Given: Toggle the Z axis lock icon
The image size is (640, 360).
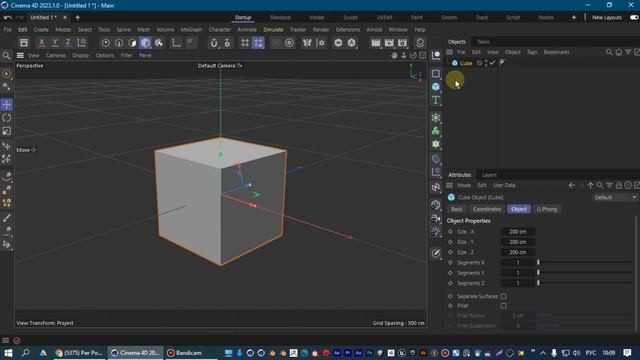Looking at the screenshot, I should click(x=68, y=42).
